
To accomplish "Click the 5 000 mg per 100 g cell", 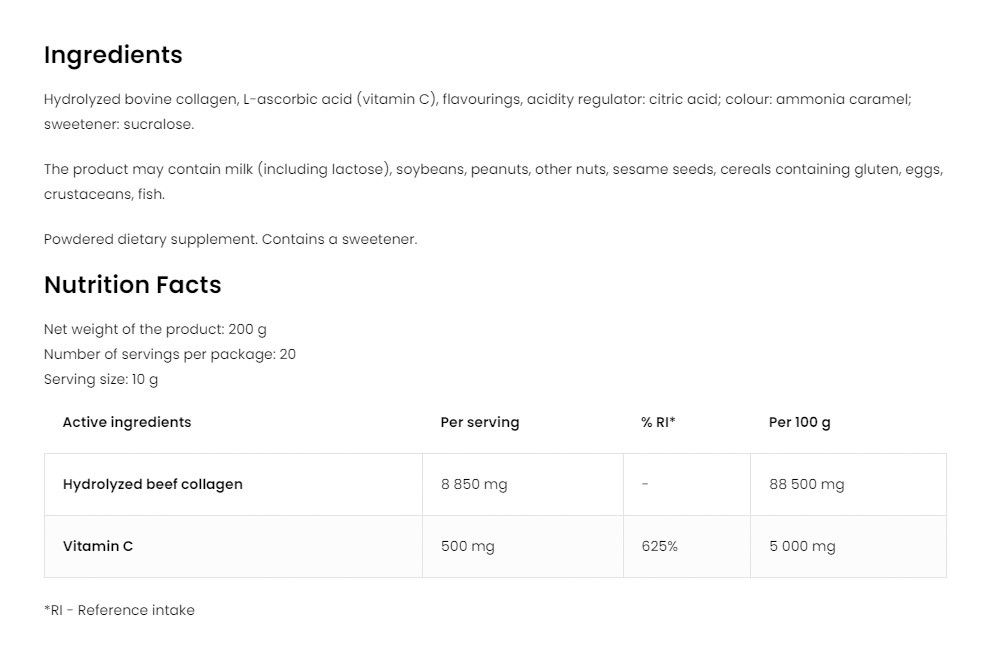I will 802,546.
